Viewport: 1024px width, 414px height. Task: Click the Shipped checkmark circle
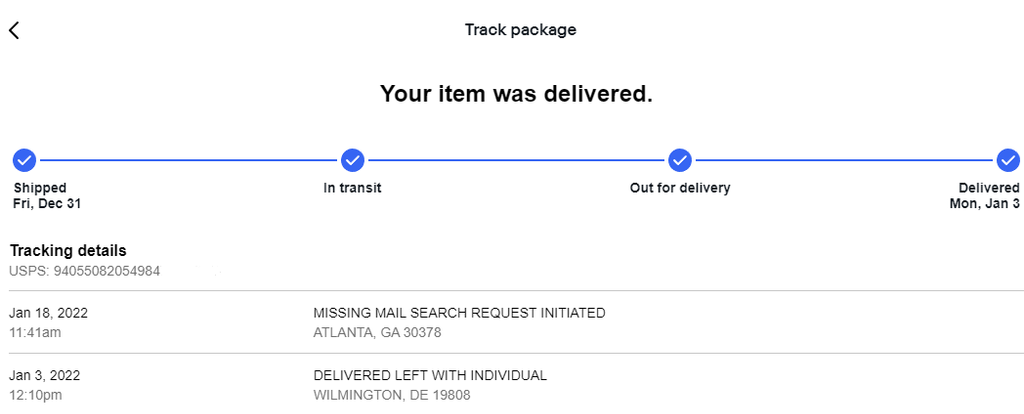24,160
